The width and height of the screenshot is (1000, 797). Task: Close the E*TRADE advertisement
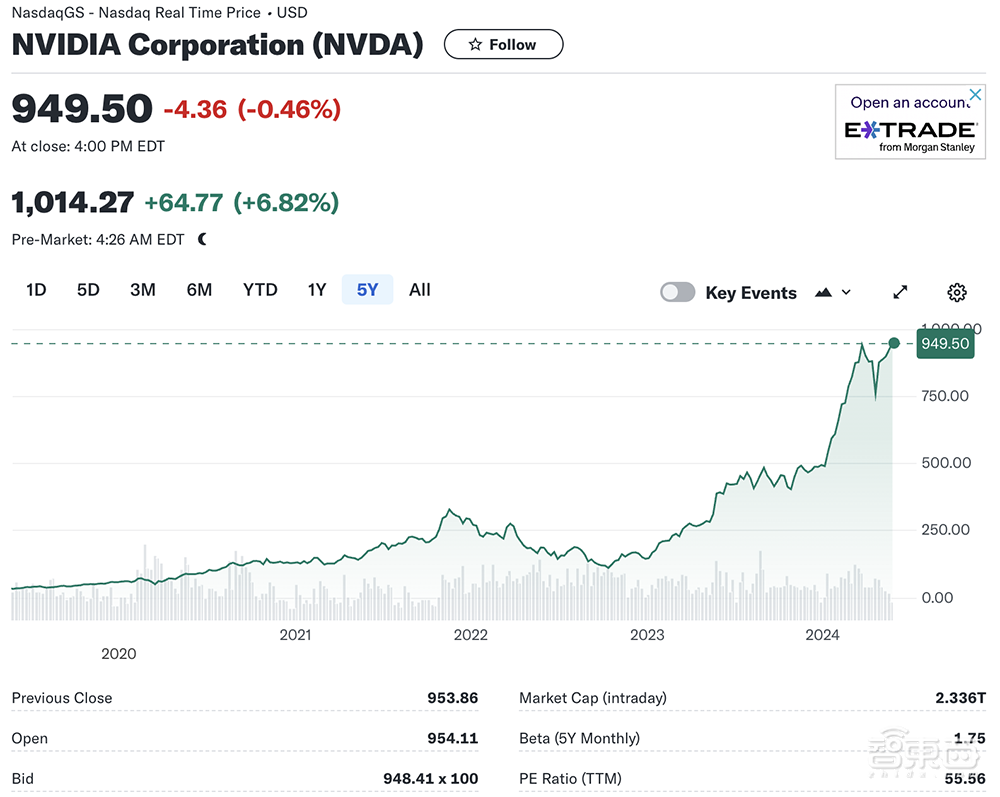point(975,95)
